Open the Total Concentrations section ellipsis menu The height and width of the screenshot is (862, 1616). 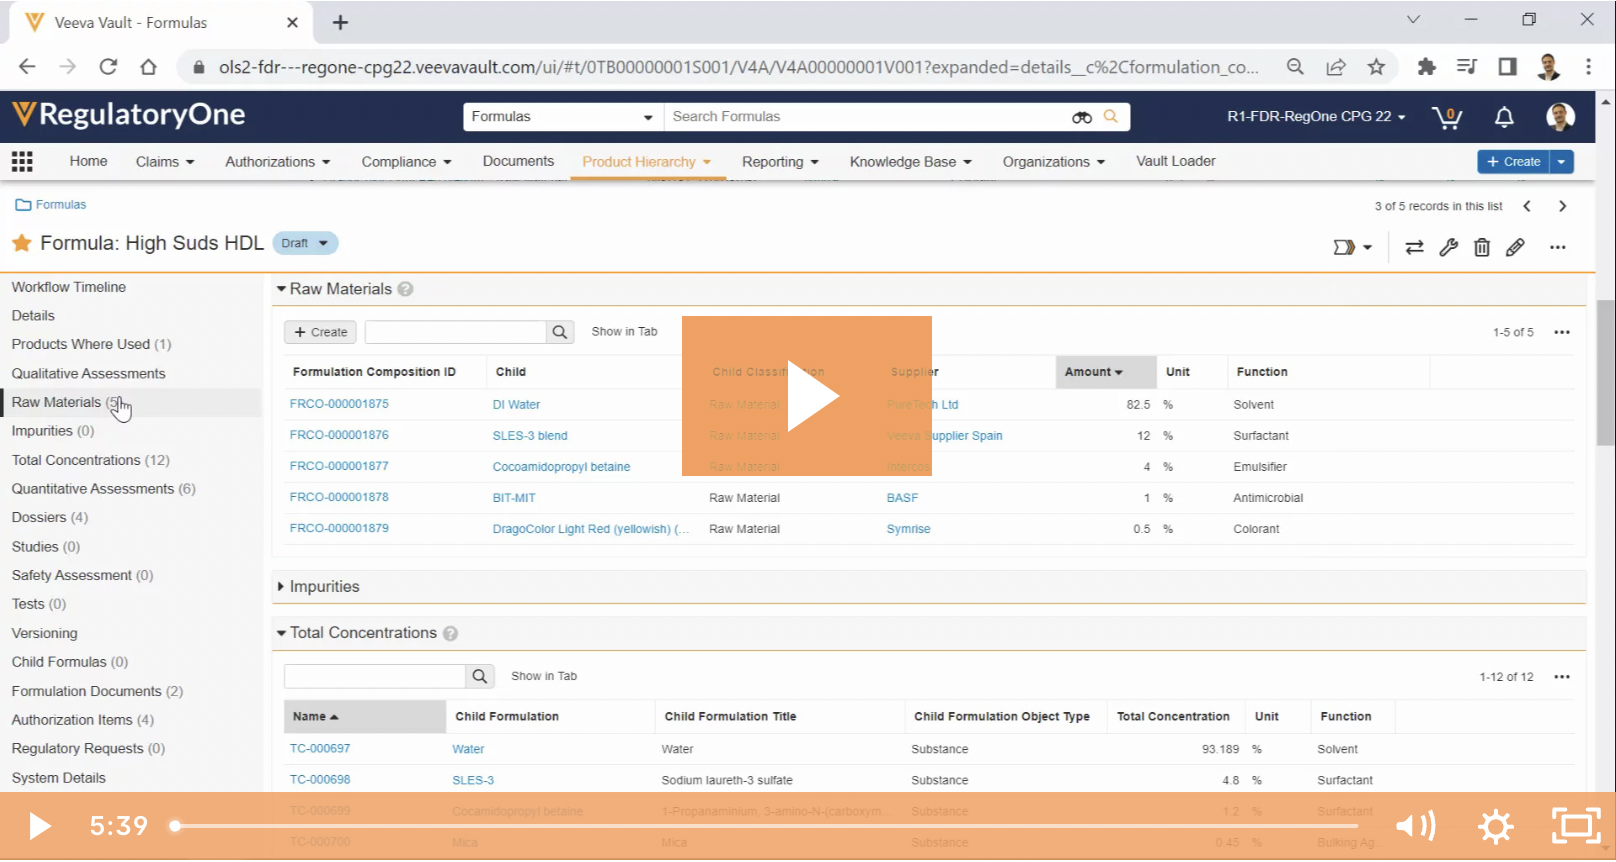coord(1562,677)
